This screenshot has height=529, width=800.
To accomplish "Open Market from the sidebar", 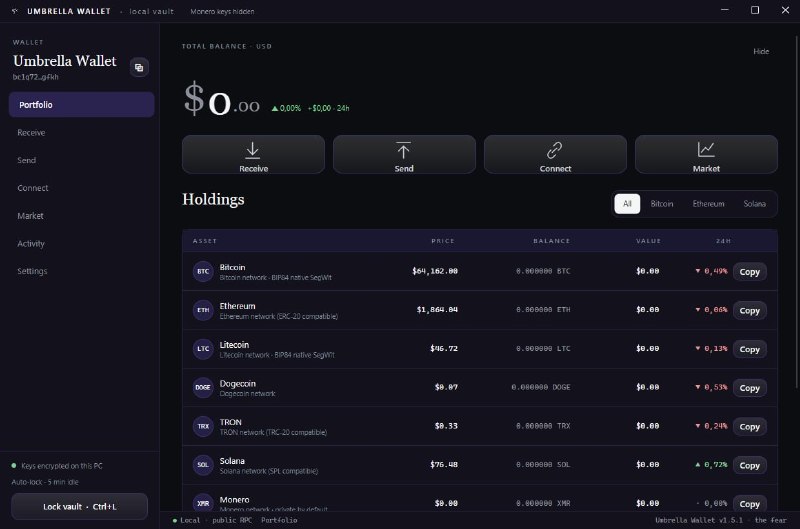I will pos(30,216).
